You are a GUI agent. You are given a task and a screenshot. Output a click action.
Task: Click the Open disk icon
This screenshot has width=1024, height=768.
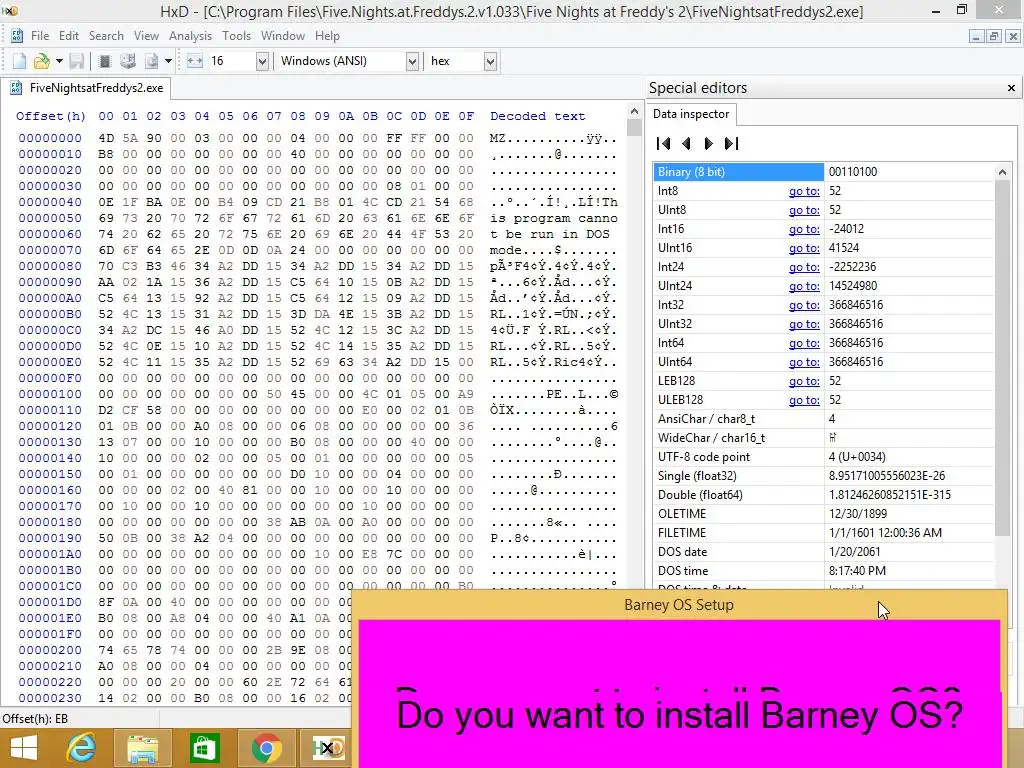[128, 61]
